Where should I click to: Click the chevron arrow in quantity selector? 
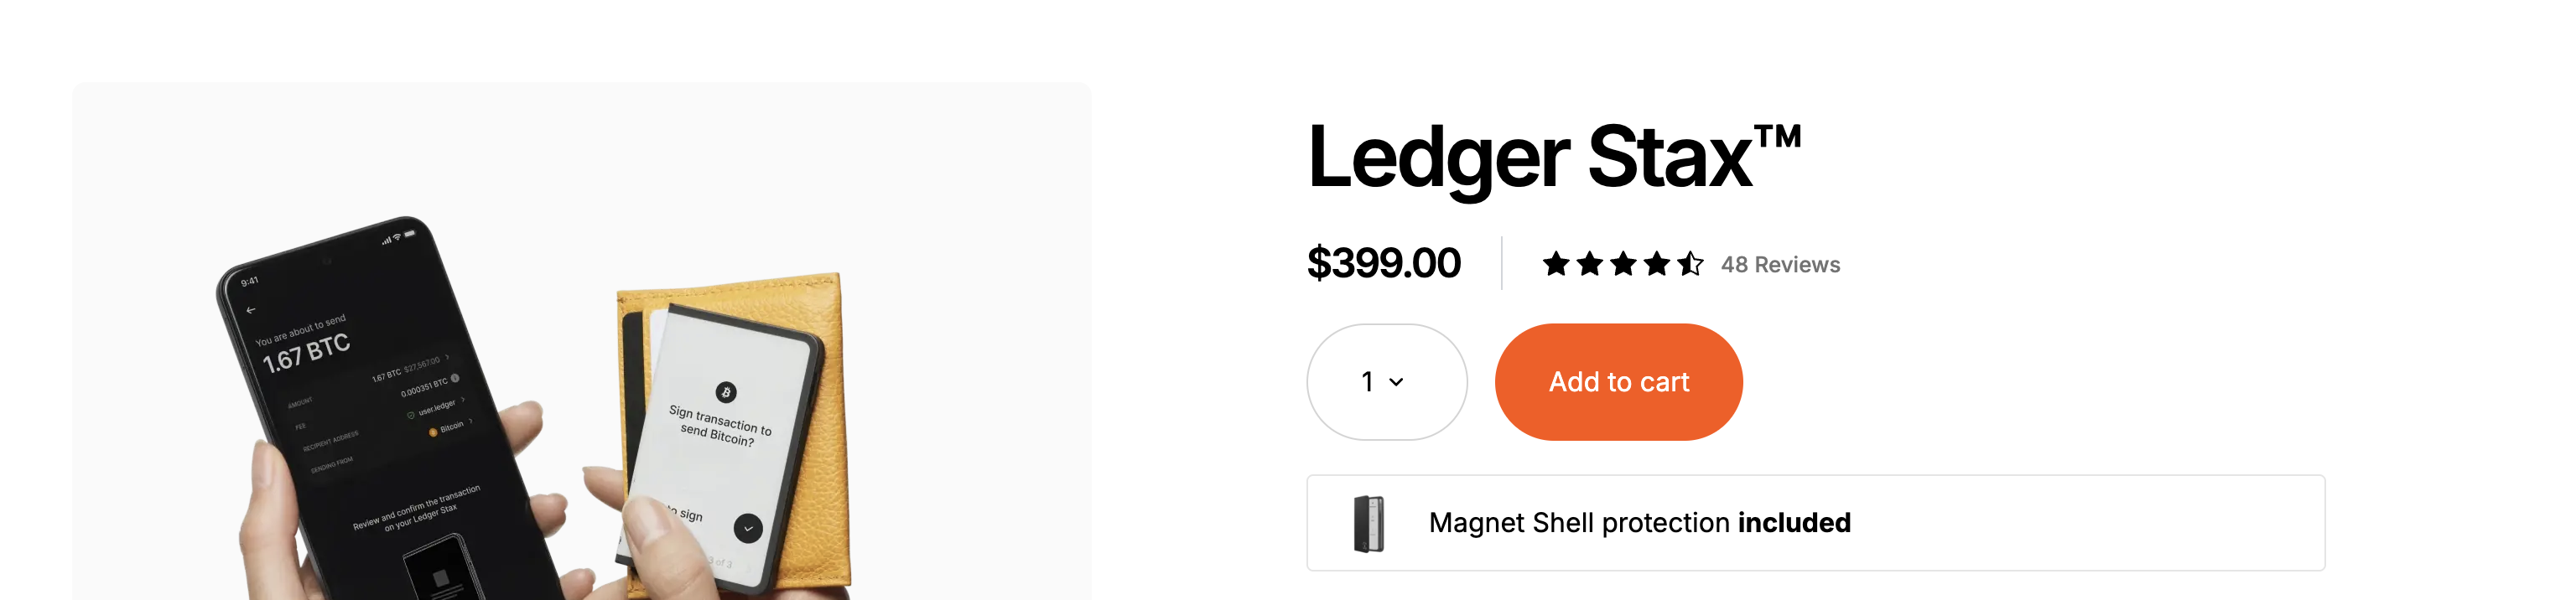(1396, 382)
